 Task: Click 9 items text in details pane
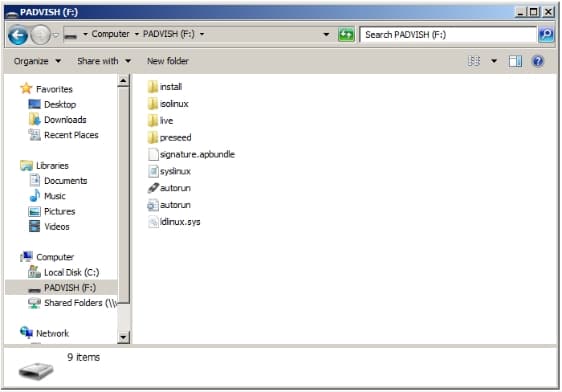click(x=84, y=357)
